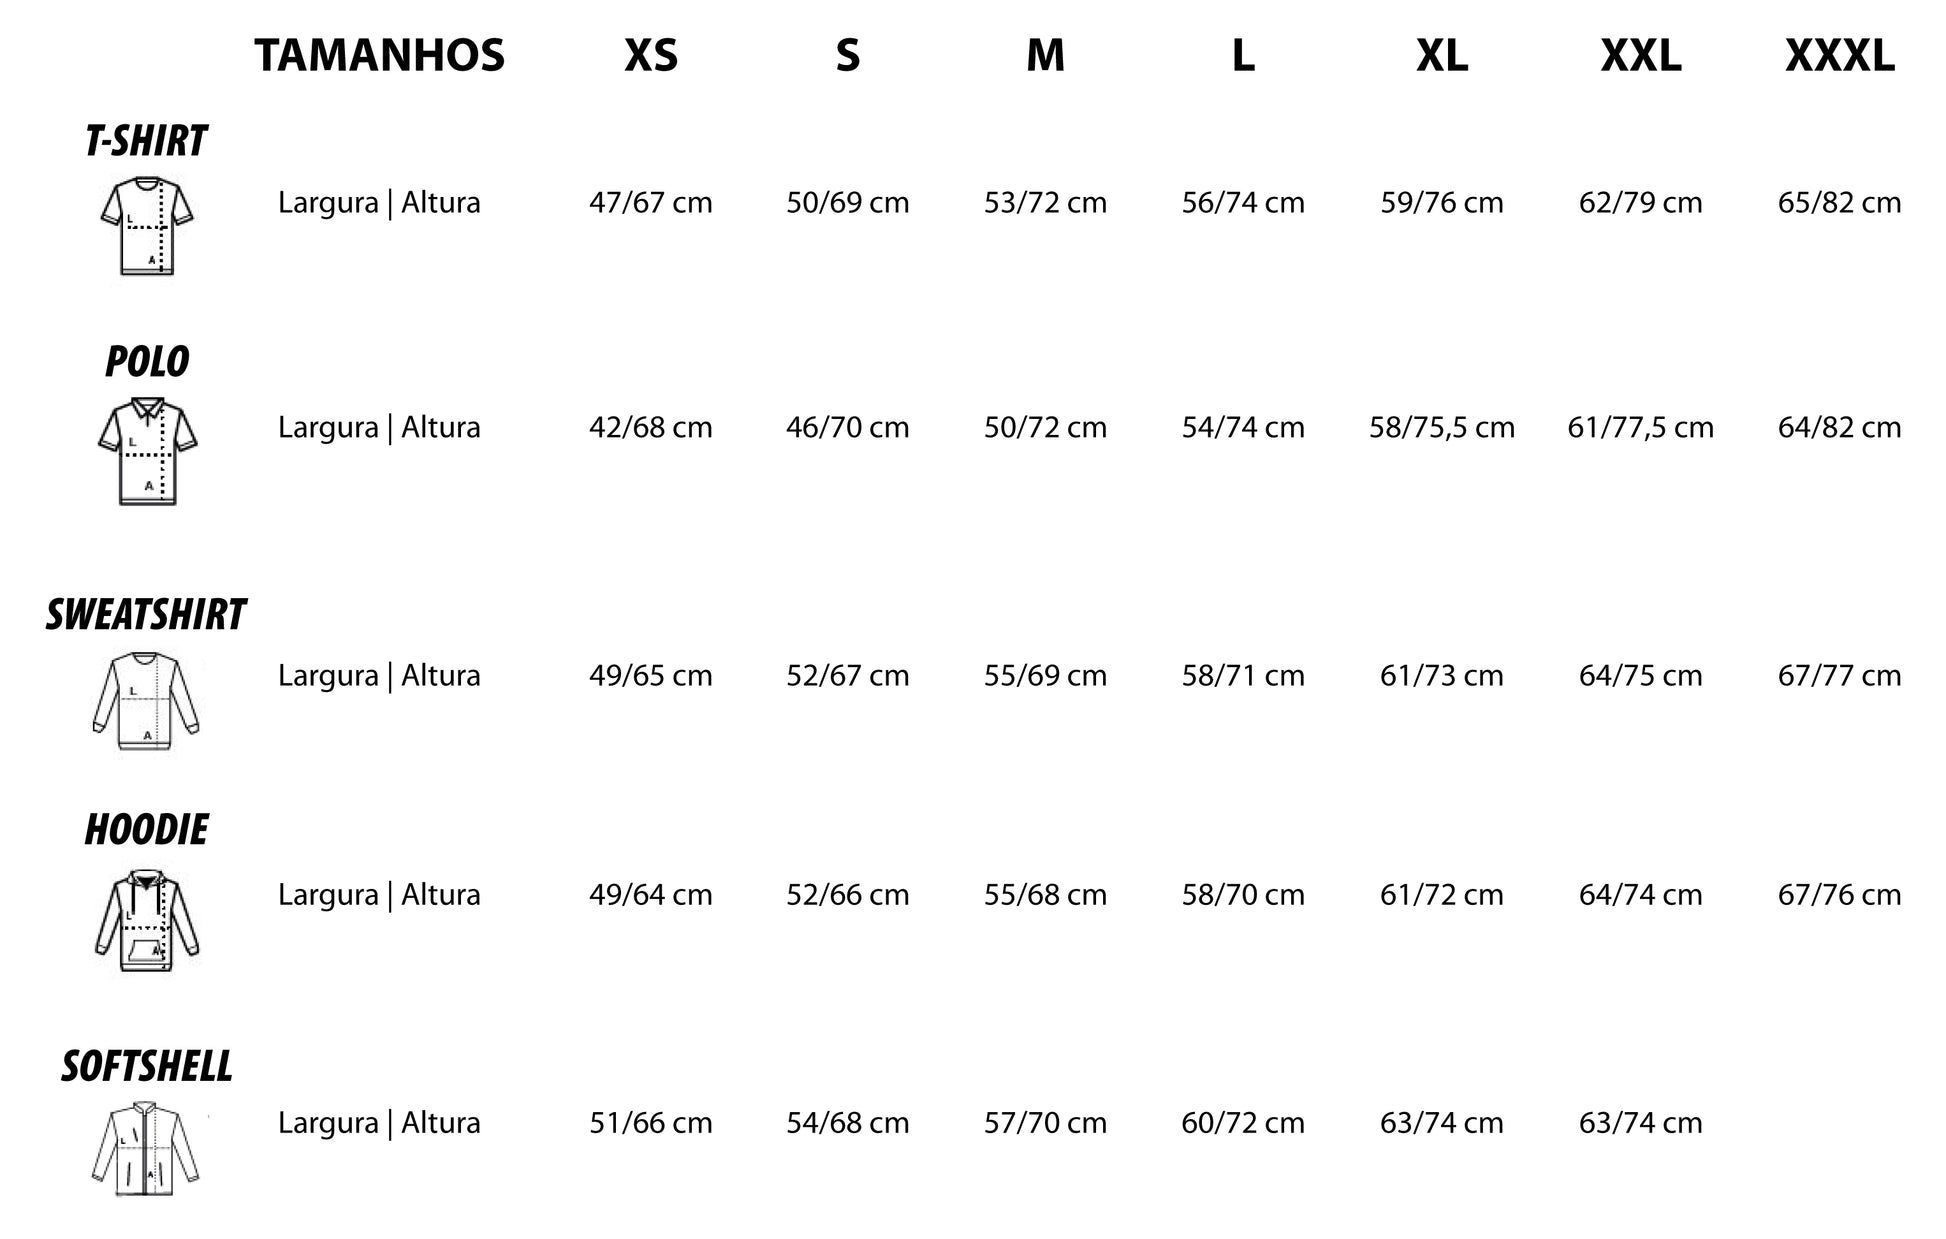Click T-shirt XXL value 62/79 cm

tap(1640, 203)
